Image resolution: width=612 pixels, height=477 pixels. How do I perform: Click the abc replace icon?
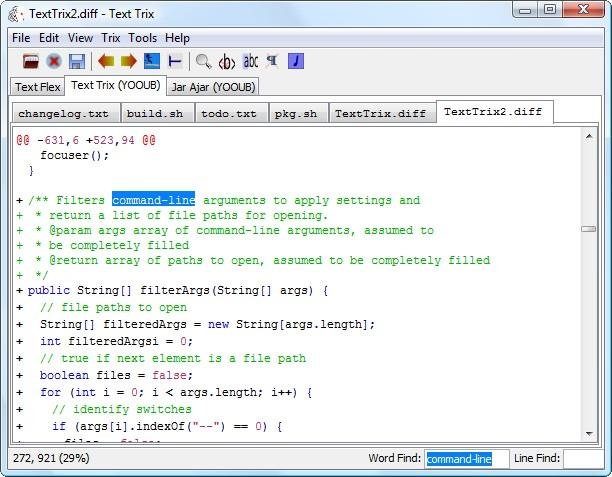pos(250,61)
